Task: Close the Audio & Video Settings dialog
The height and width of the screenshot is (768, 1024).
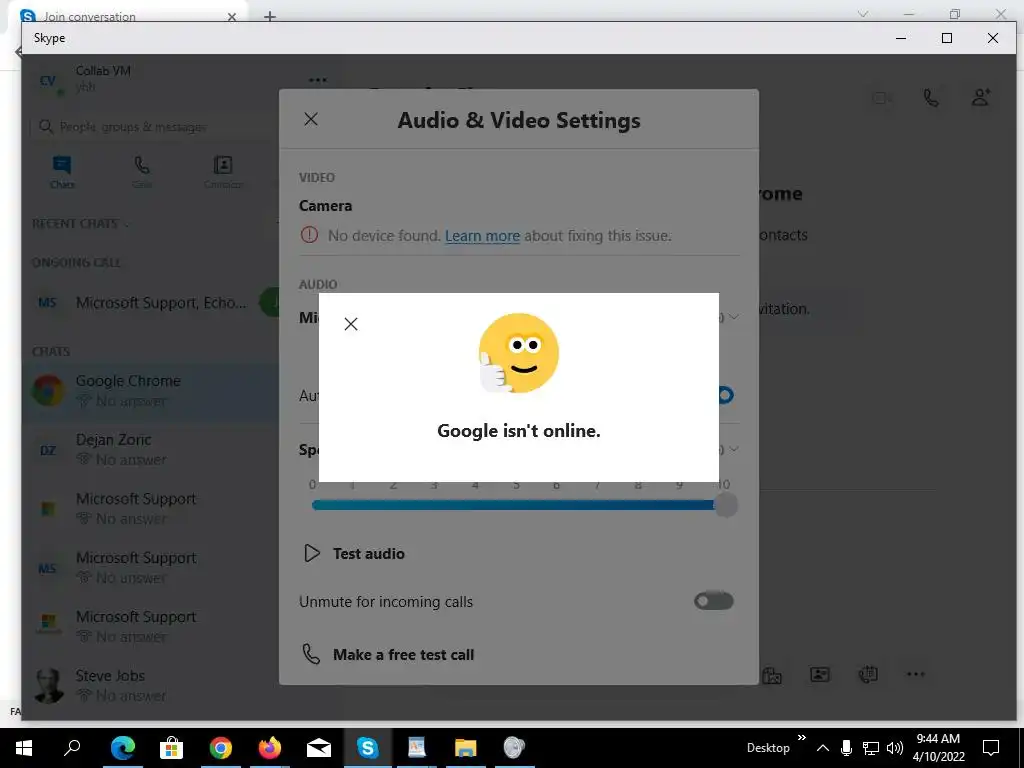Action: click(x=311, y=119)
